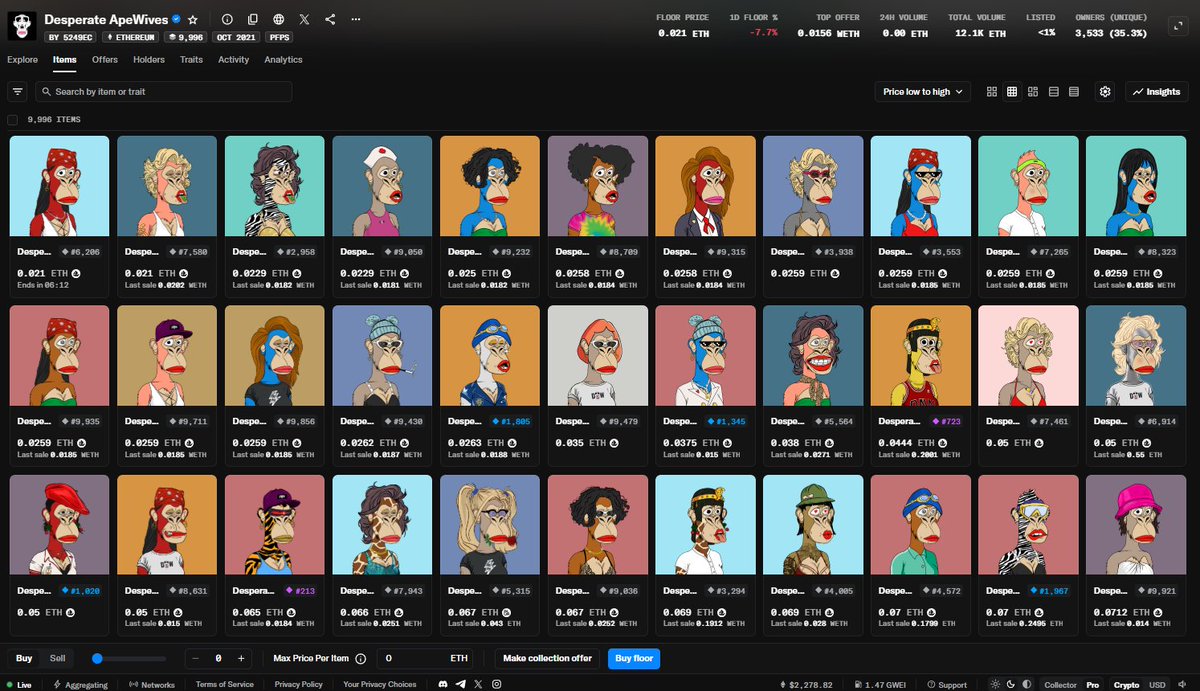Toggle the select-all items checkbox

[x=13, y=119]
